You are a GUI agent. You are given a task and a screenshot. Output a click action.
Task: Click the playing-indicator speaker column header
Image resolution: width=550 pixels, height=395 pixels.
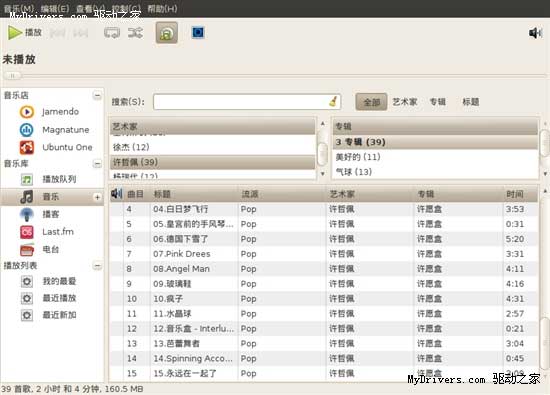tap(116, 194)
